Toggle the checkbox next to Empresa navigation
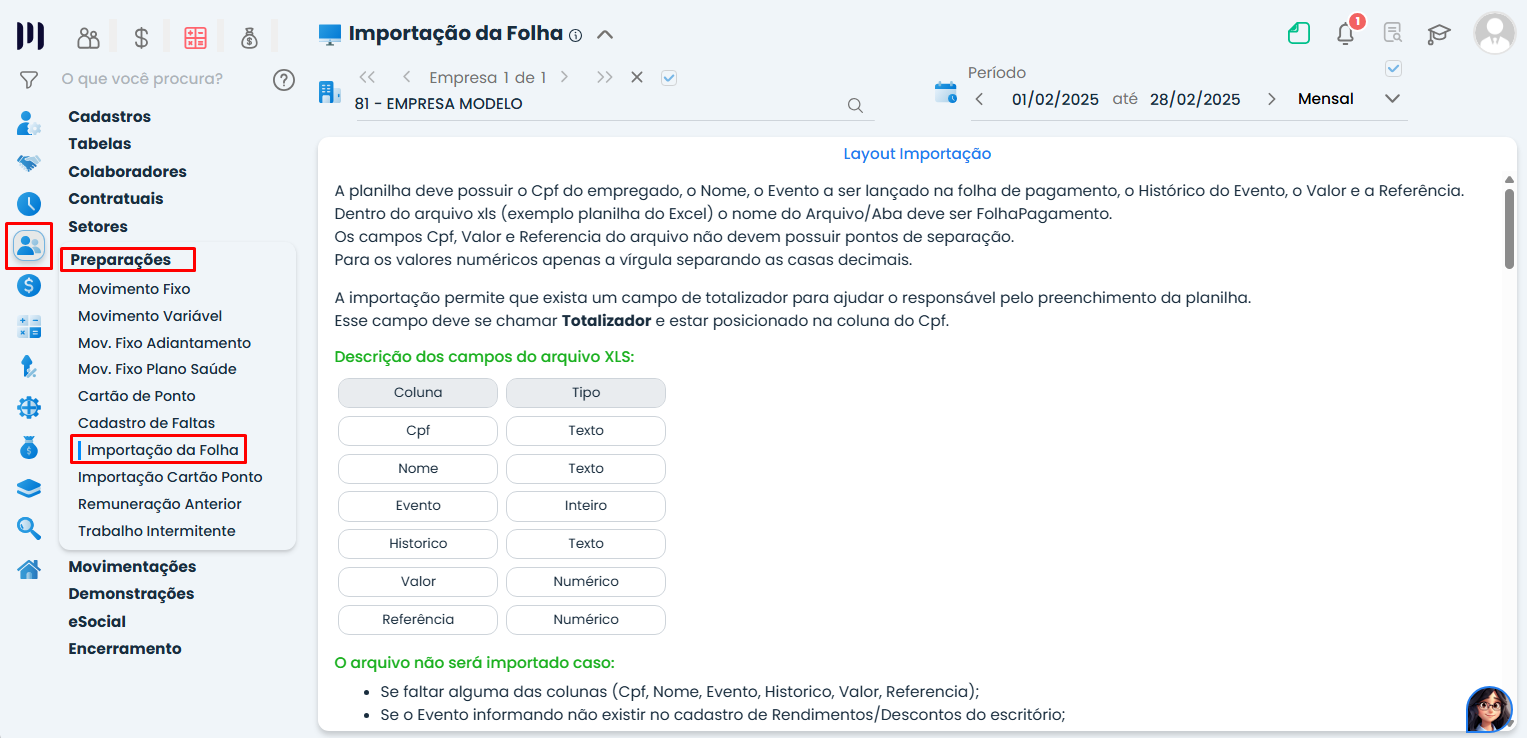The height and width of the screenshot is (738, 1527). pyautogui.click(x=669, y=78)
